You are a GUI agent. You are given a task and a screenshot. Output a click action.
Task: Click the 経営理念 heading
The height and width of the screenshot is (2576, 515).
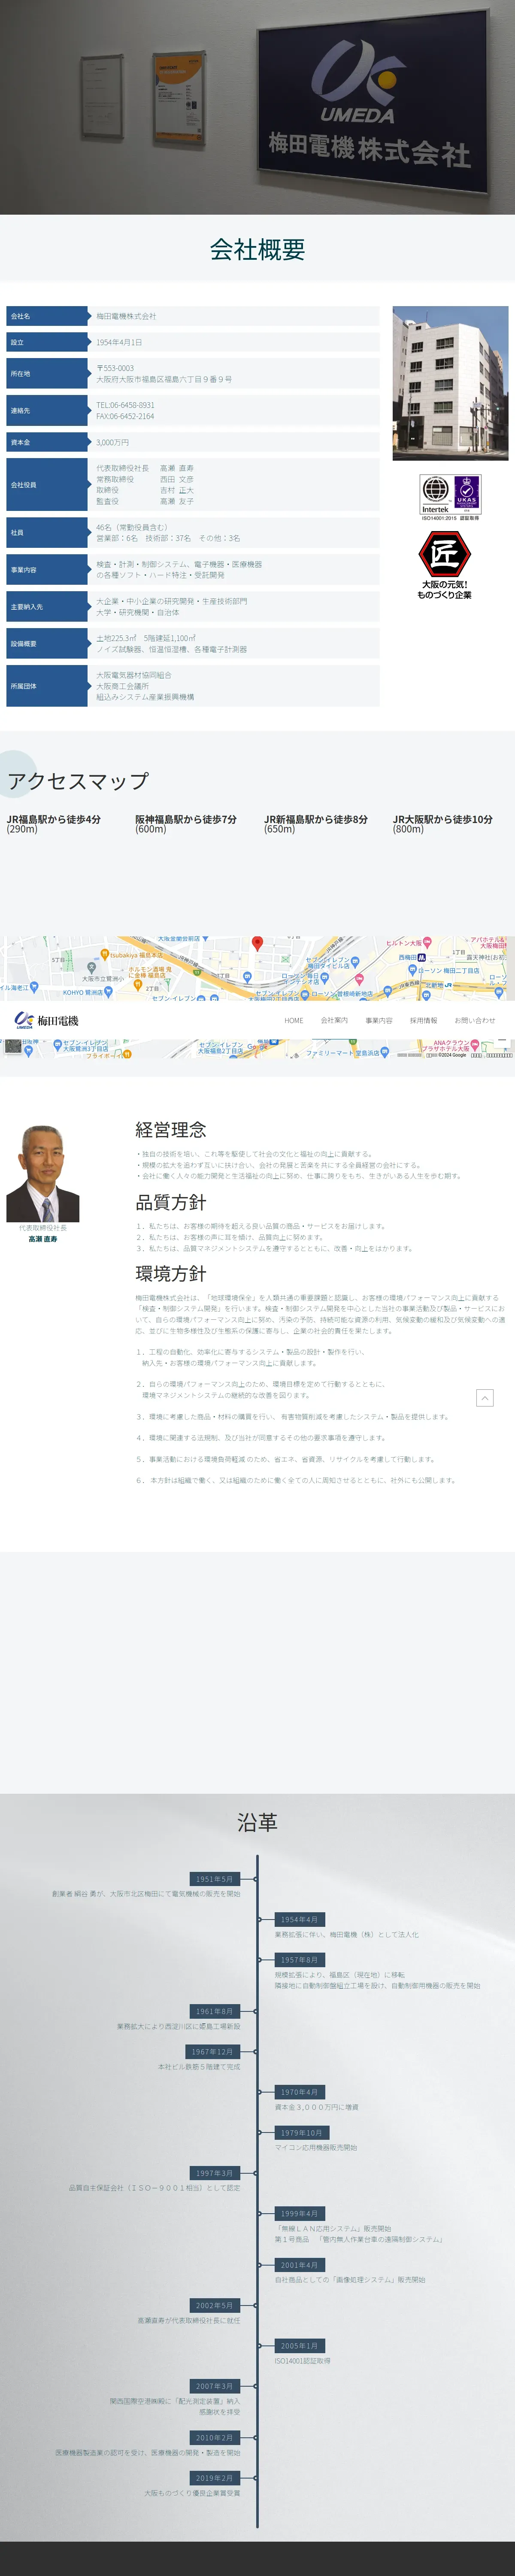171,1129
